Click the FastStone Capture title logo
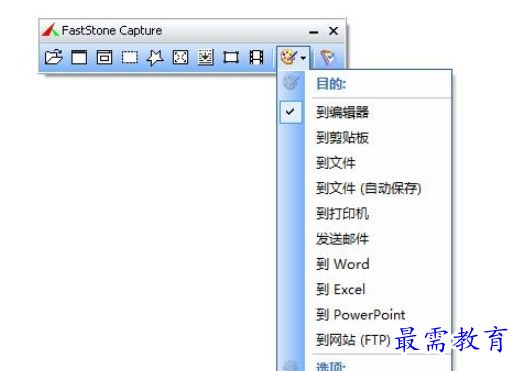The image size is (516, 371). click(x=50, y=30)
